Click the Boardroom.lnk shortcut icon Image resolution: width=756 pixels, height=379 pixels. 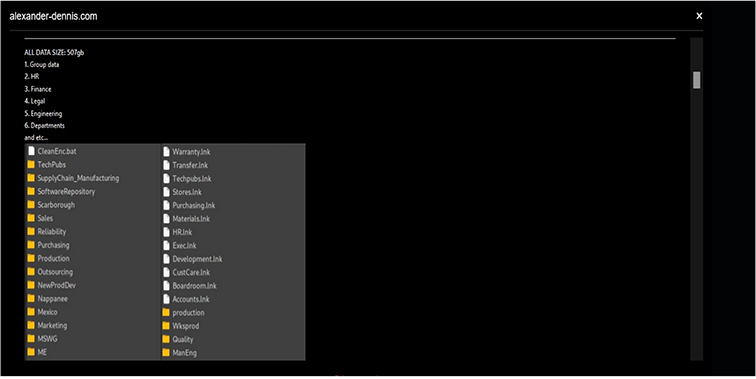point(166,285)
